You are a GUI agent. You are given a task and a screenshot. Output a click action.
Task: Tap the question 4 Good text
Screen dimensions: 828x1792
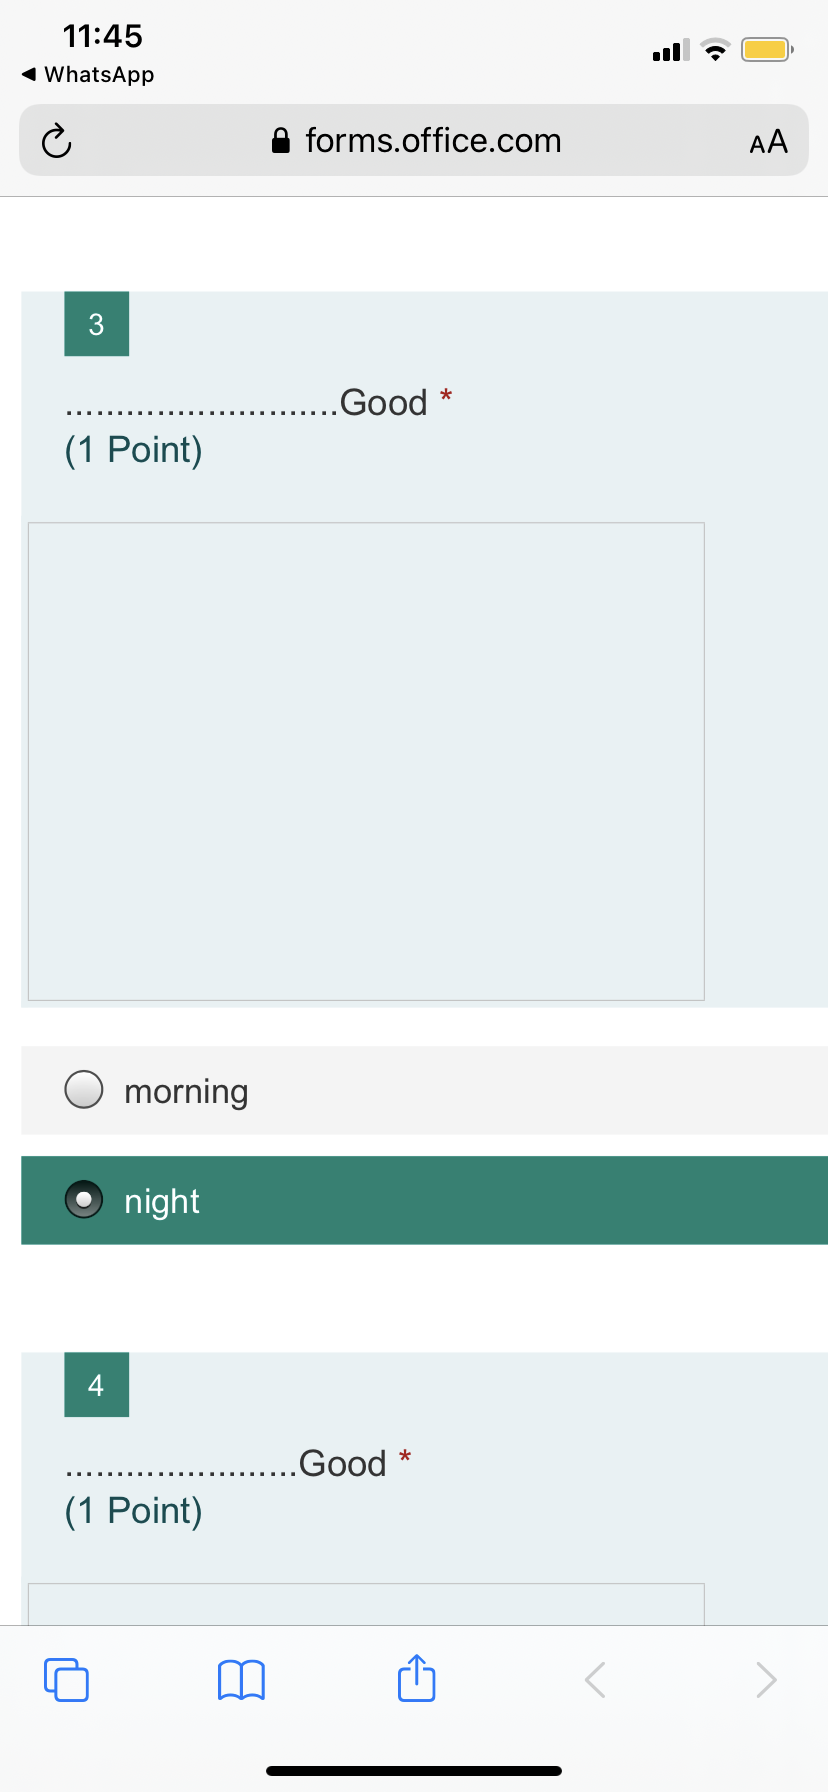point(342,1463)
